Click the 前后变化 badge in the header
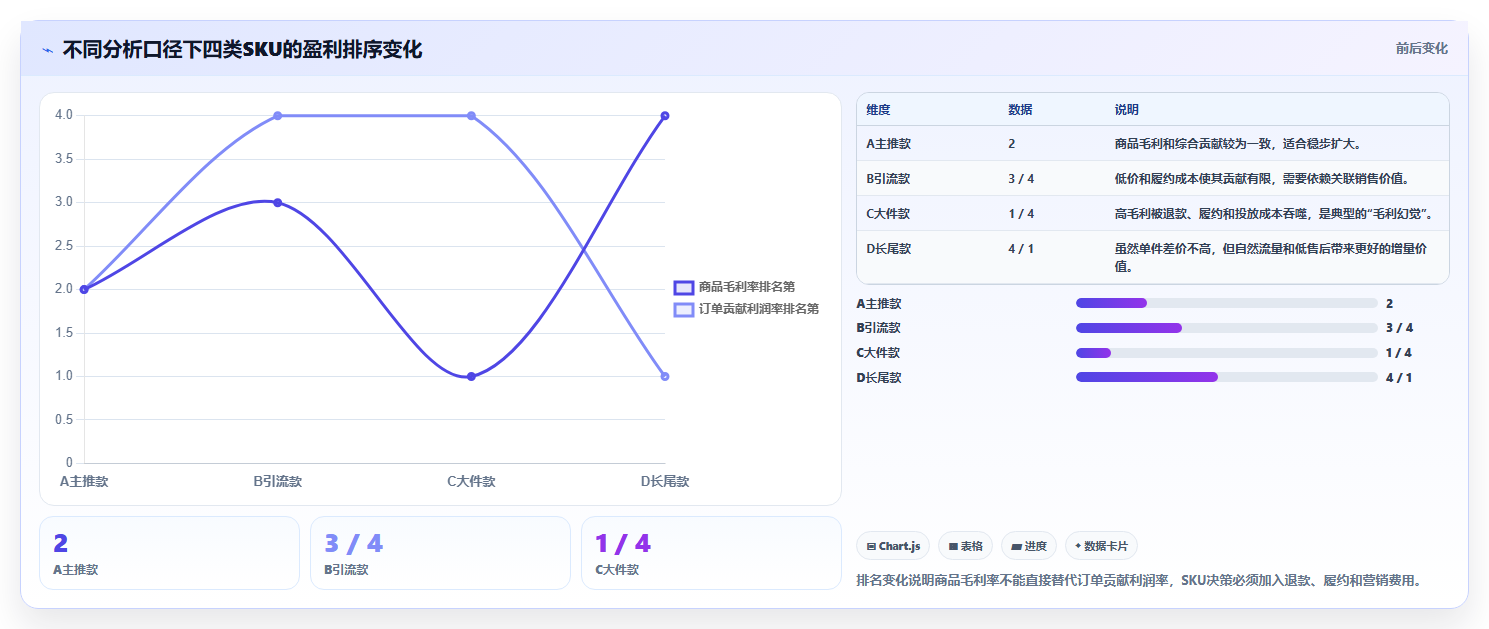This screenshot has width=1489, height=629. pyautogui.click(x=1421, y=49)
